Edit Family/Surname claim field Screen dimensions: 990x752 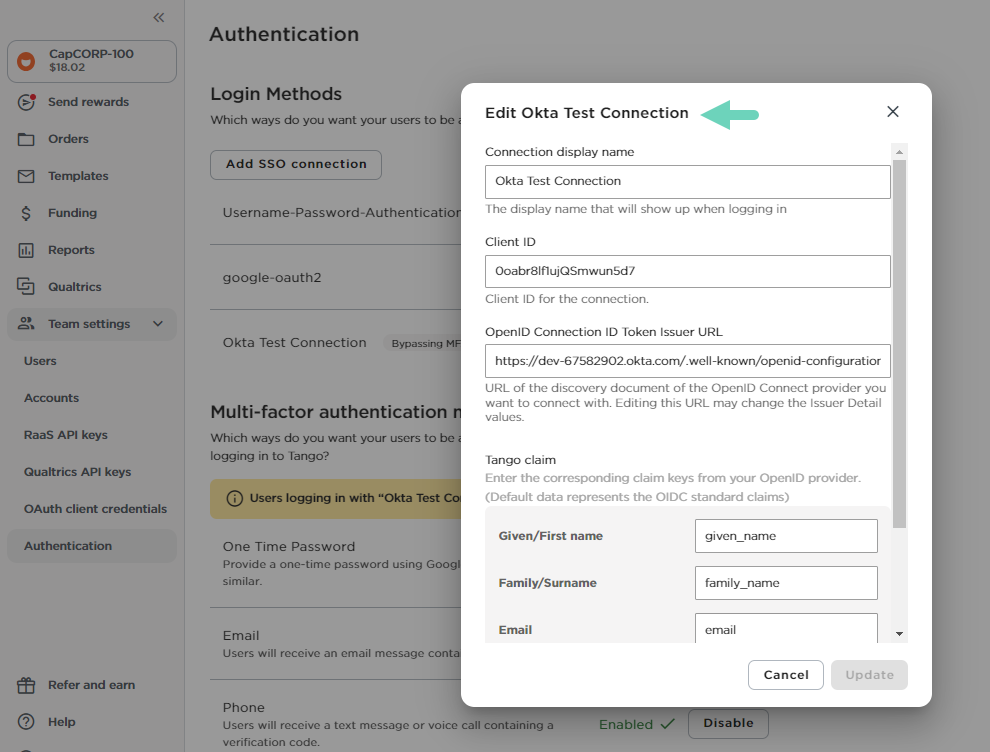coord(786,583)
